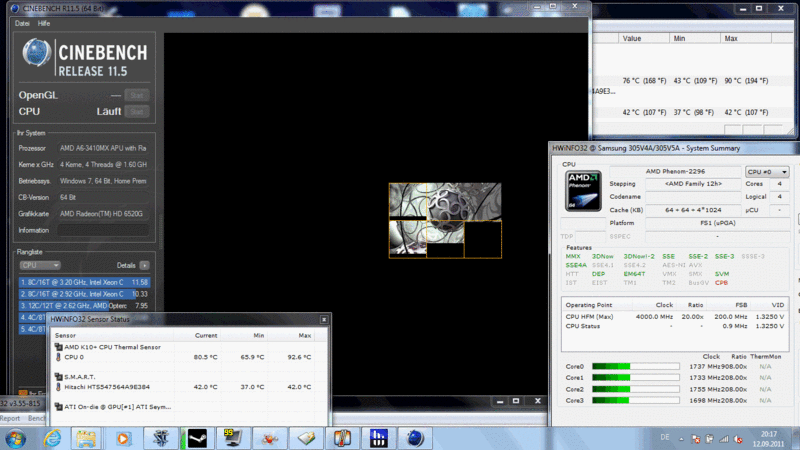Open the red bug application taskbar icon
The height and width of the screenshot is (450, 800).
pos(269,439)
